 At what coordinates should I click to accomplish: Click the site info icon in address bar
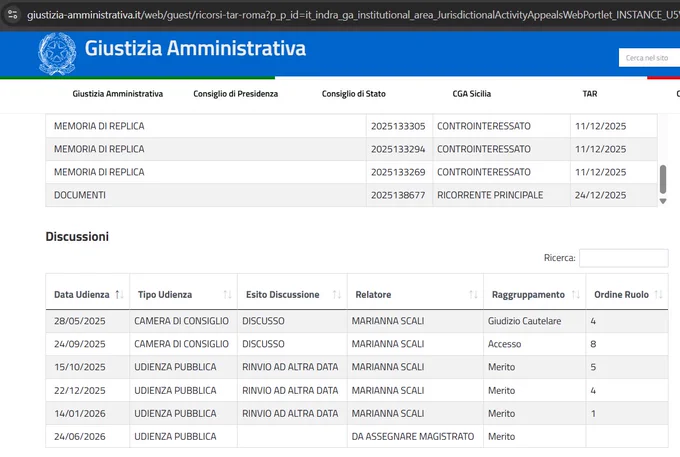point(12,15)
